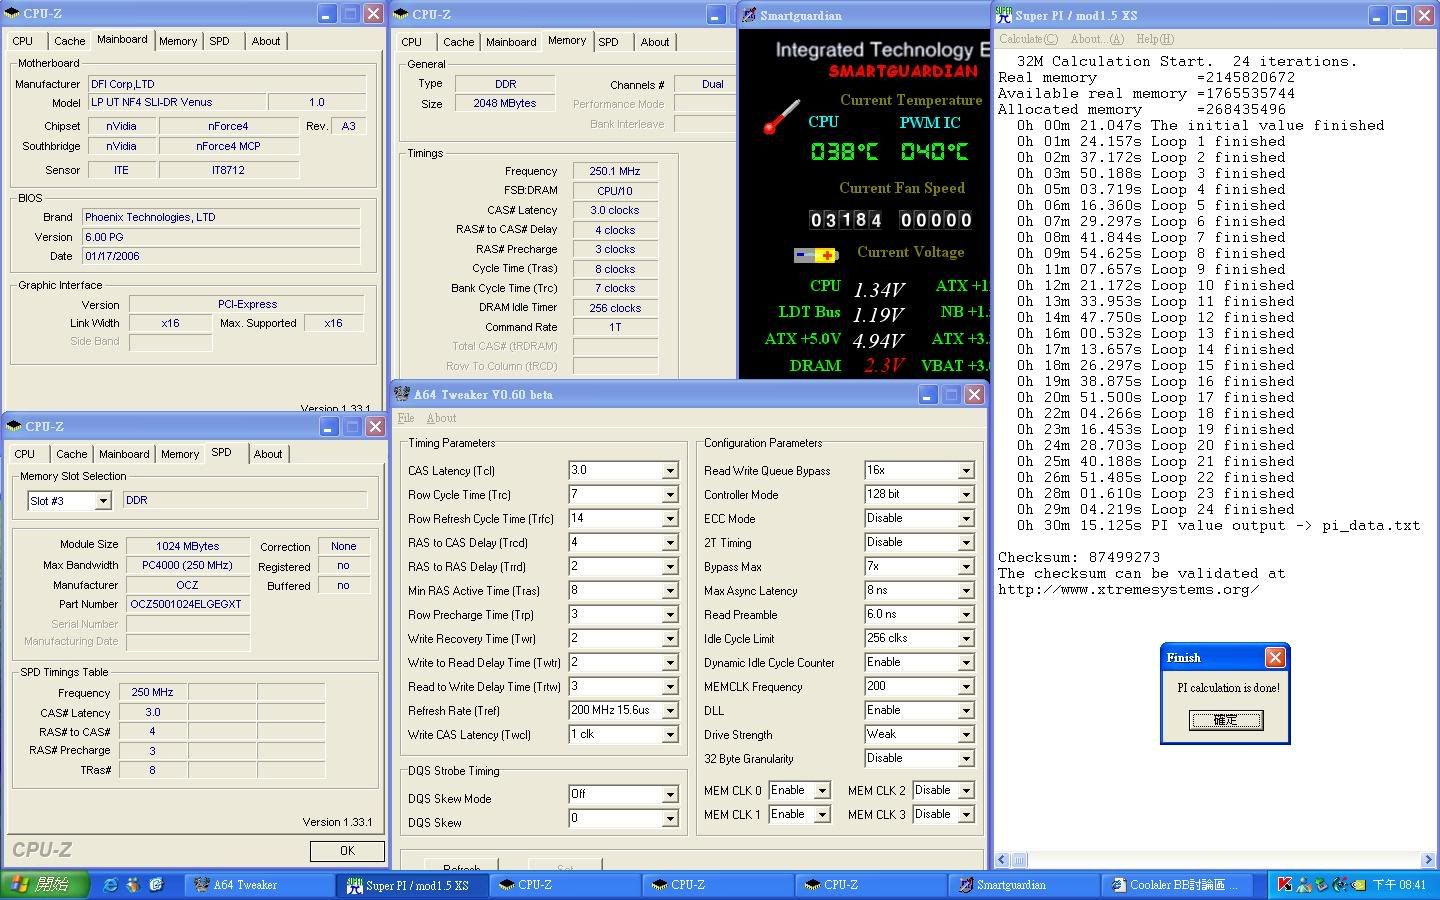The image size is (1440, 900).
Task: Expand the Drive Strength dropdown
Action: pos(966,735)
